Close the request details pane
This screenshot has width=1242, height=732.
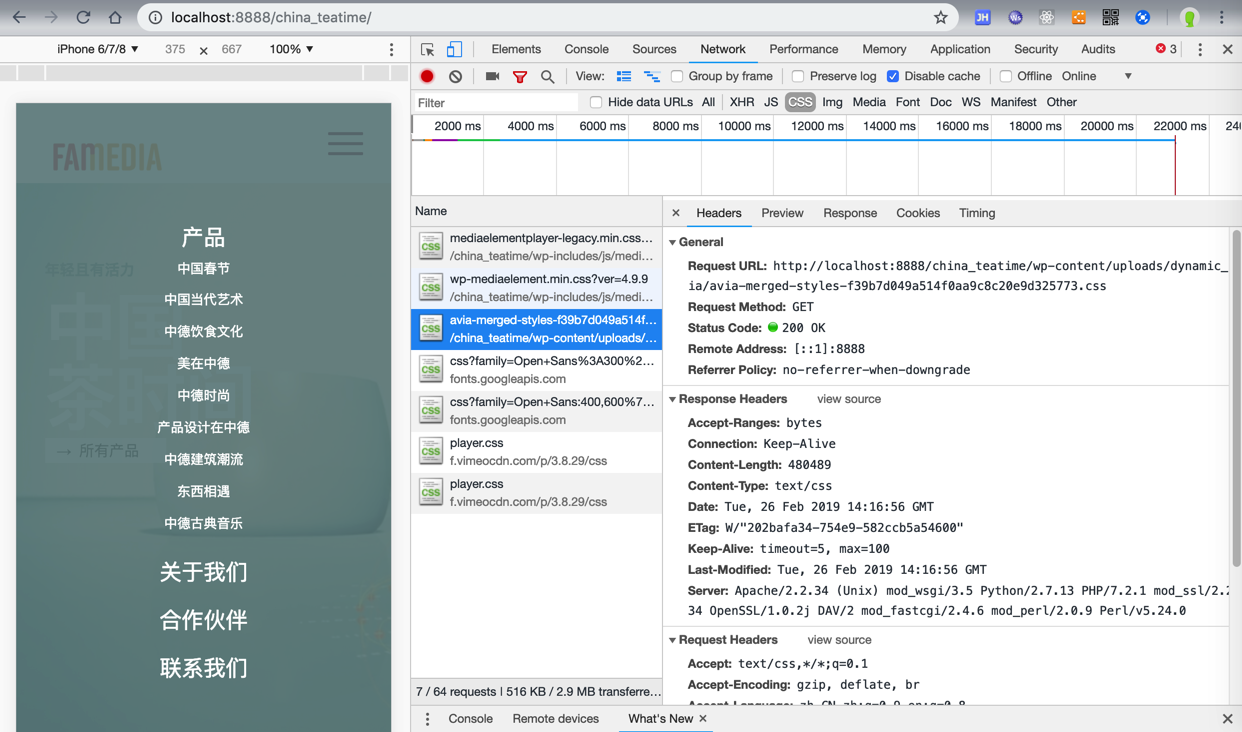(676, 213)
